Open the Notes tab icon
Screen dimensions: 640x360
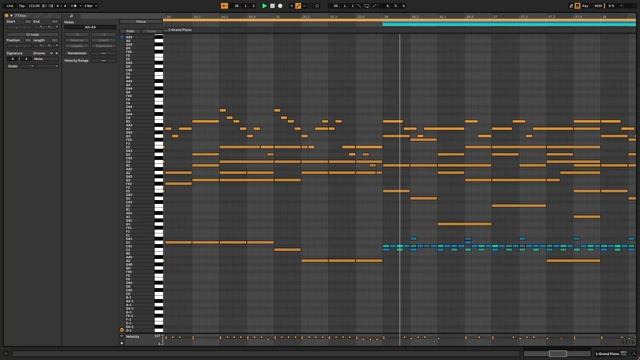pos(71,16)
